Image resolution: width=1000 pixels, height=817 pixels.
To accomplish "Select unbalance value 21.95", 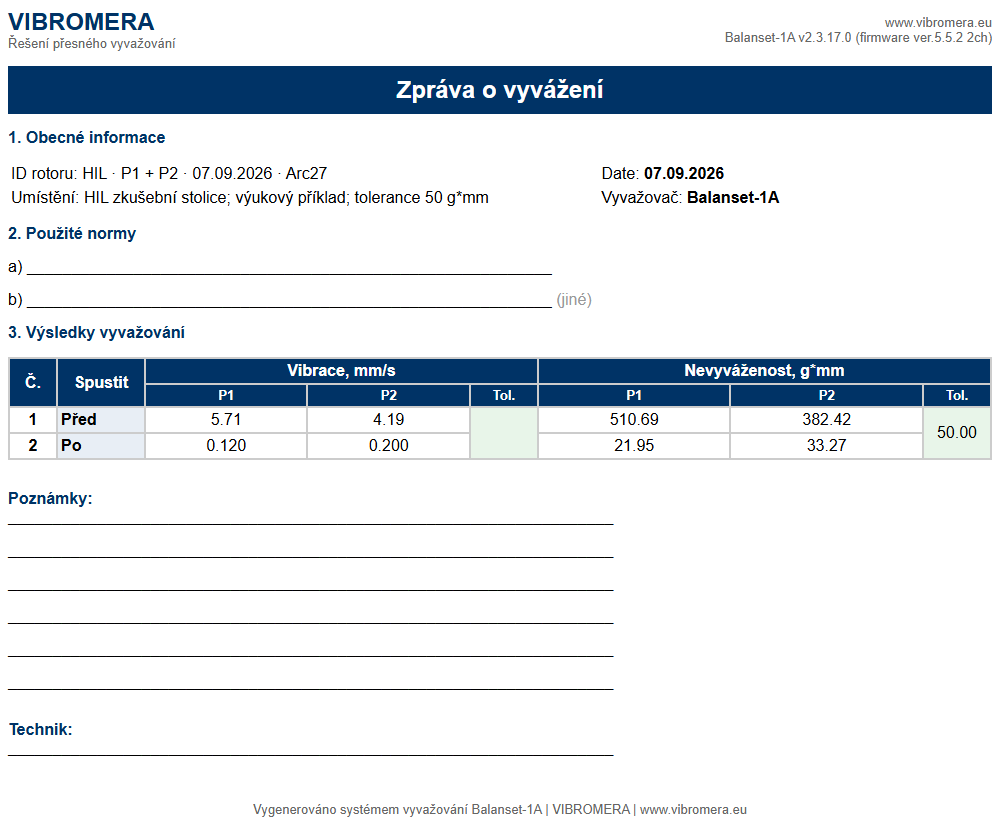I will (x=634, y=446).
